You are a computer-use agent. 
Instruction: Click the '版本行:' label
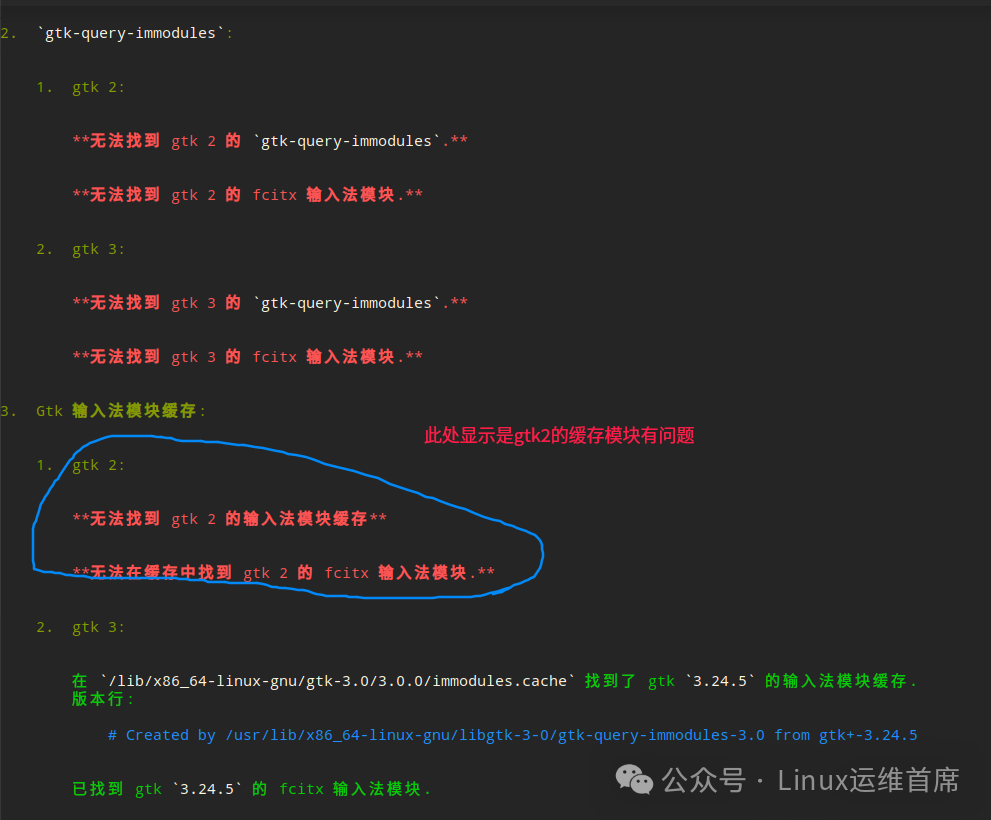[102, 699]
